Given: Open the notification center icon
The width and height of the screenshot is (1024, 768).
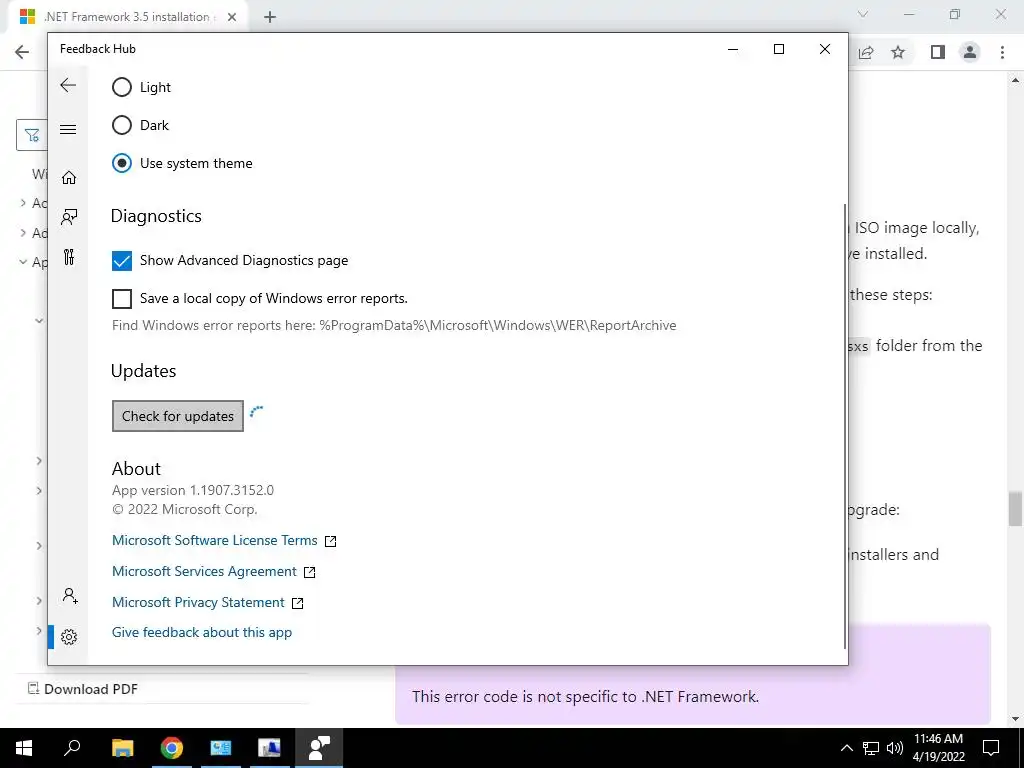Looking at the screenshot, I should pyautogui.click(x=991, y=748).
